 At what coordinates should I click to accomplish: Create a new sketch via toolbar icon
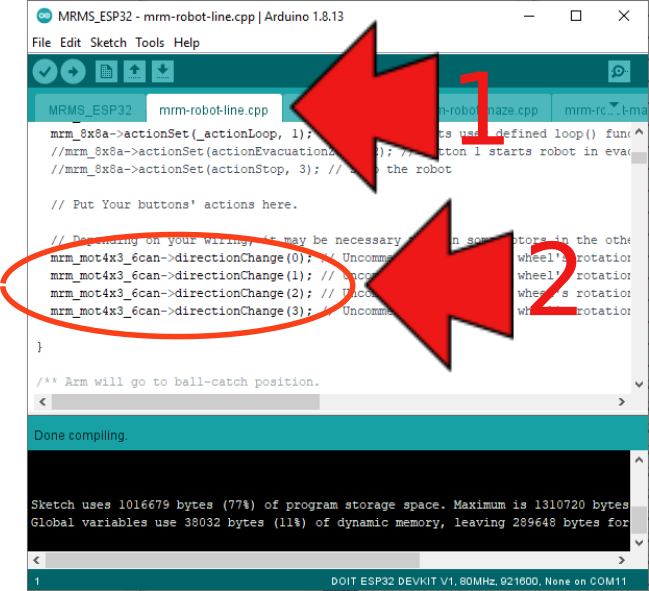(x=105, y=71)
